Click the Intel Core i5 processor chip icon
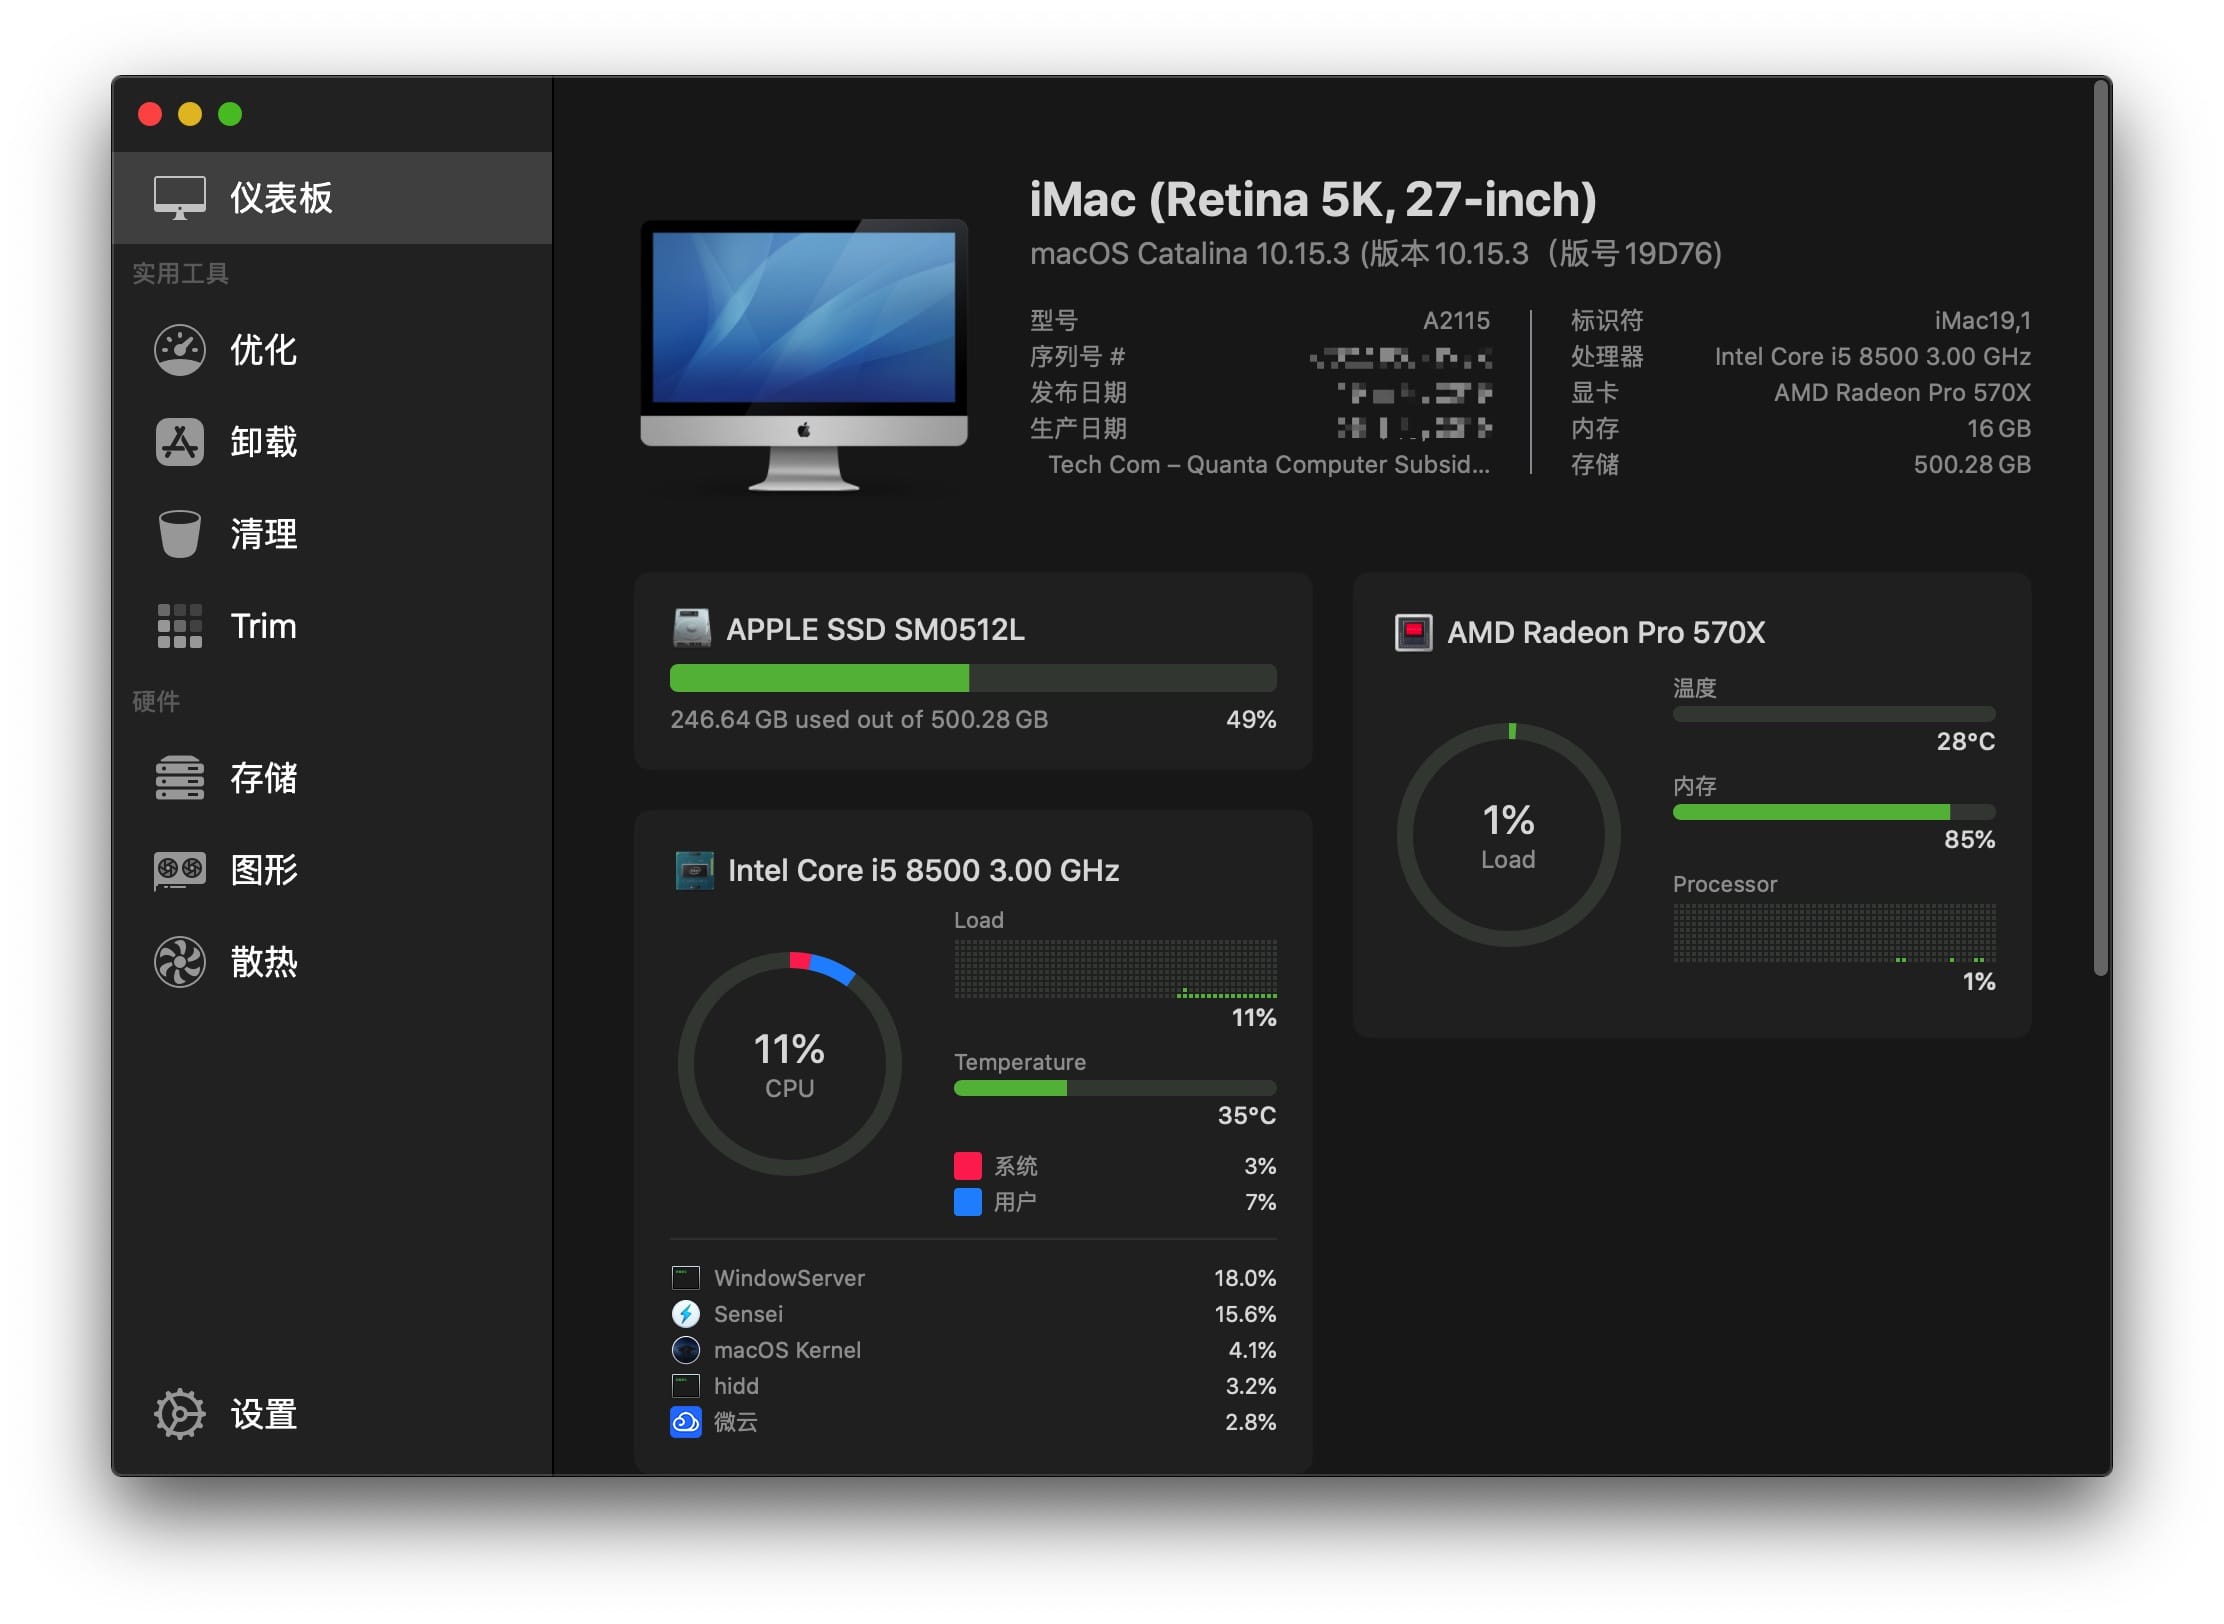Screen dimensions: 2224x1624 coord(694,870)
